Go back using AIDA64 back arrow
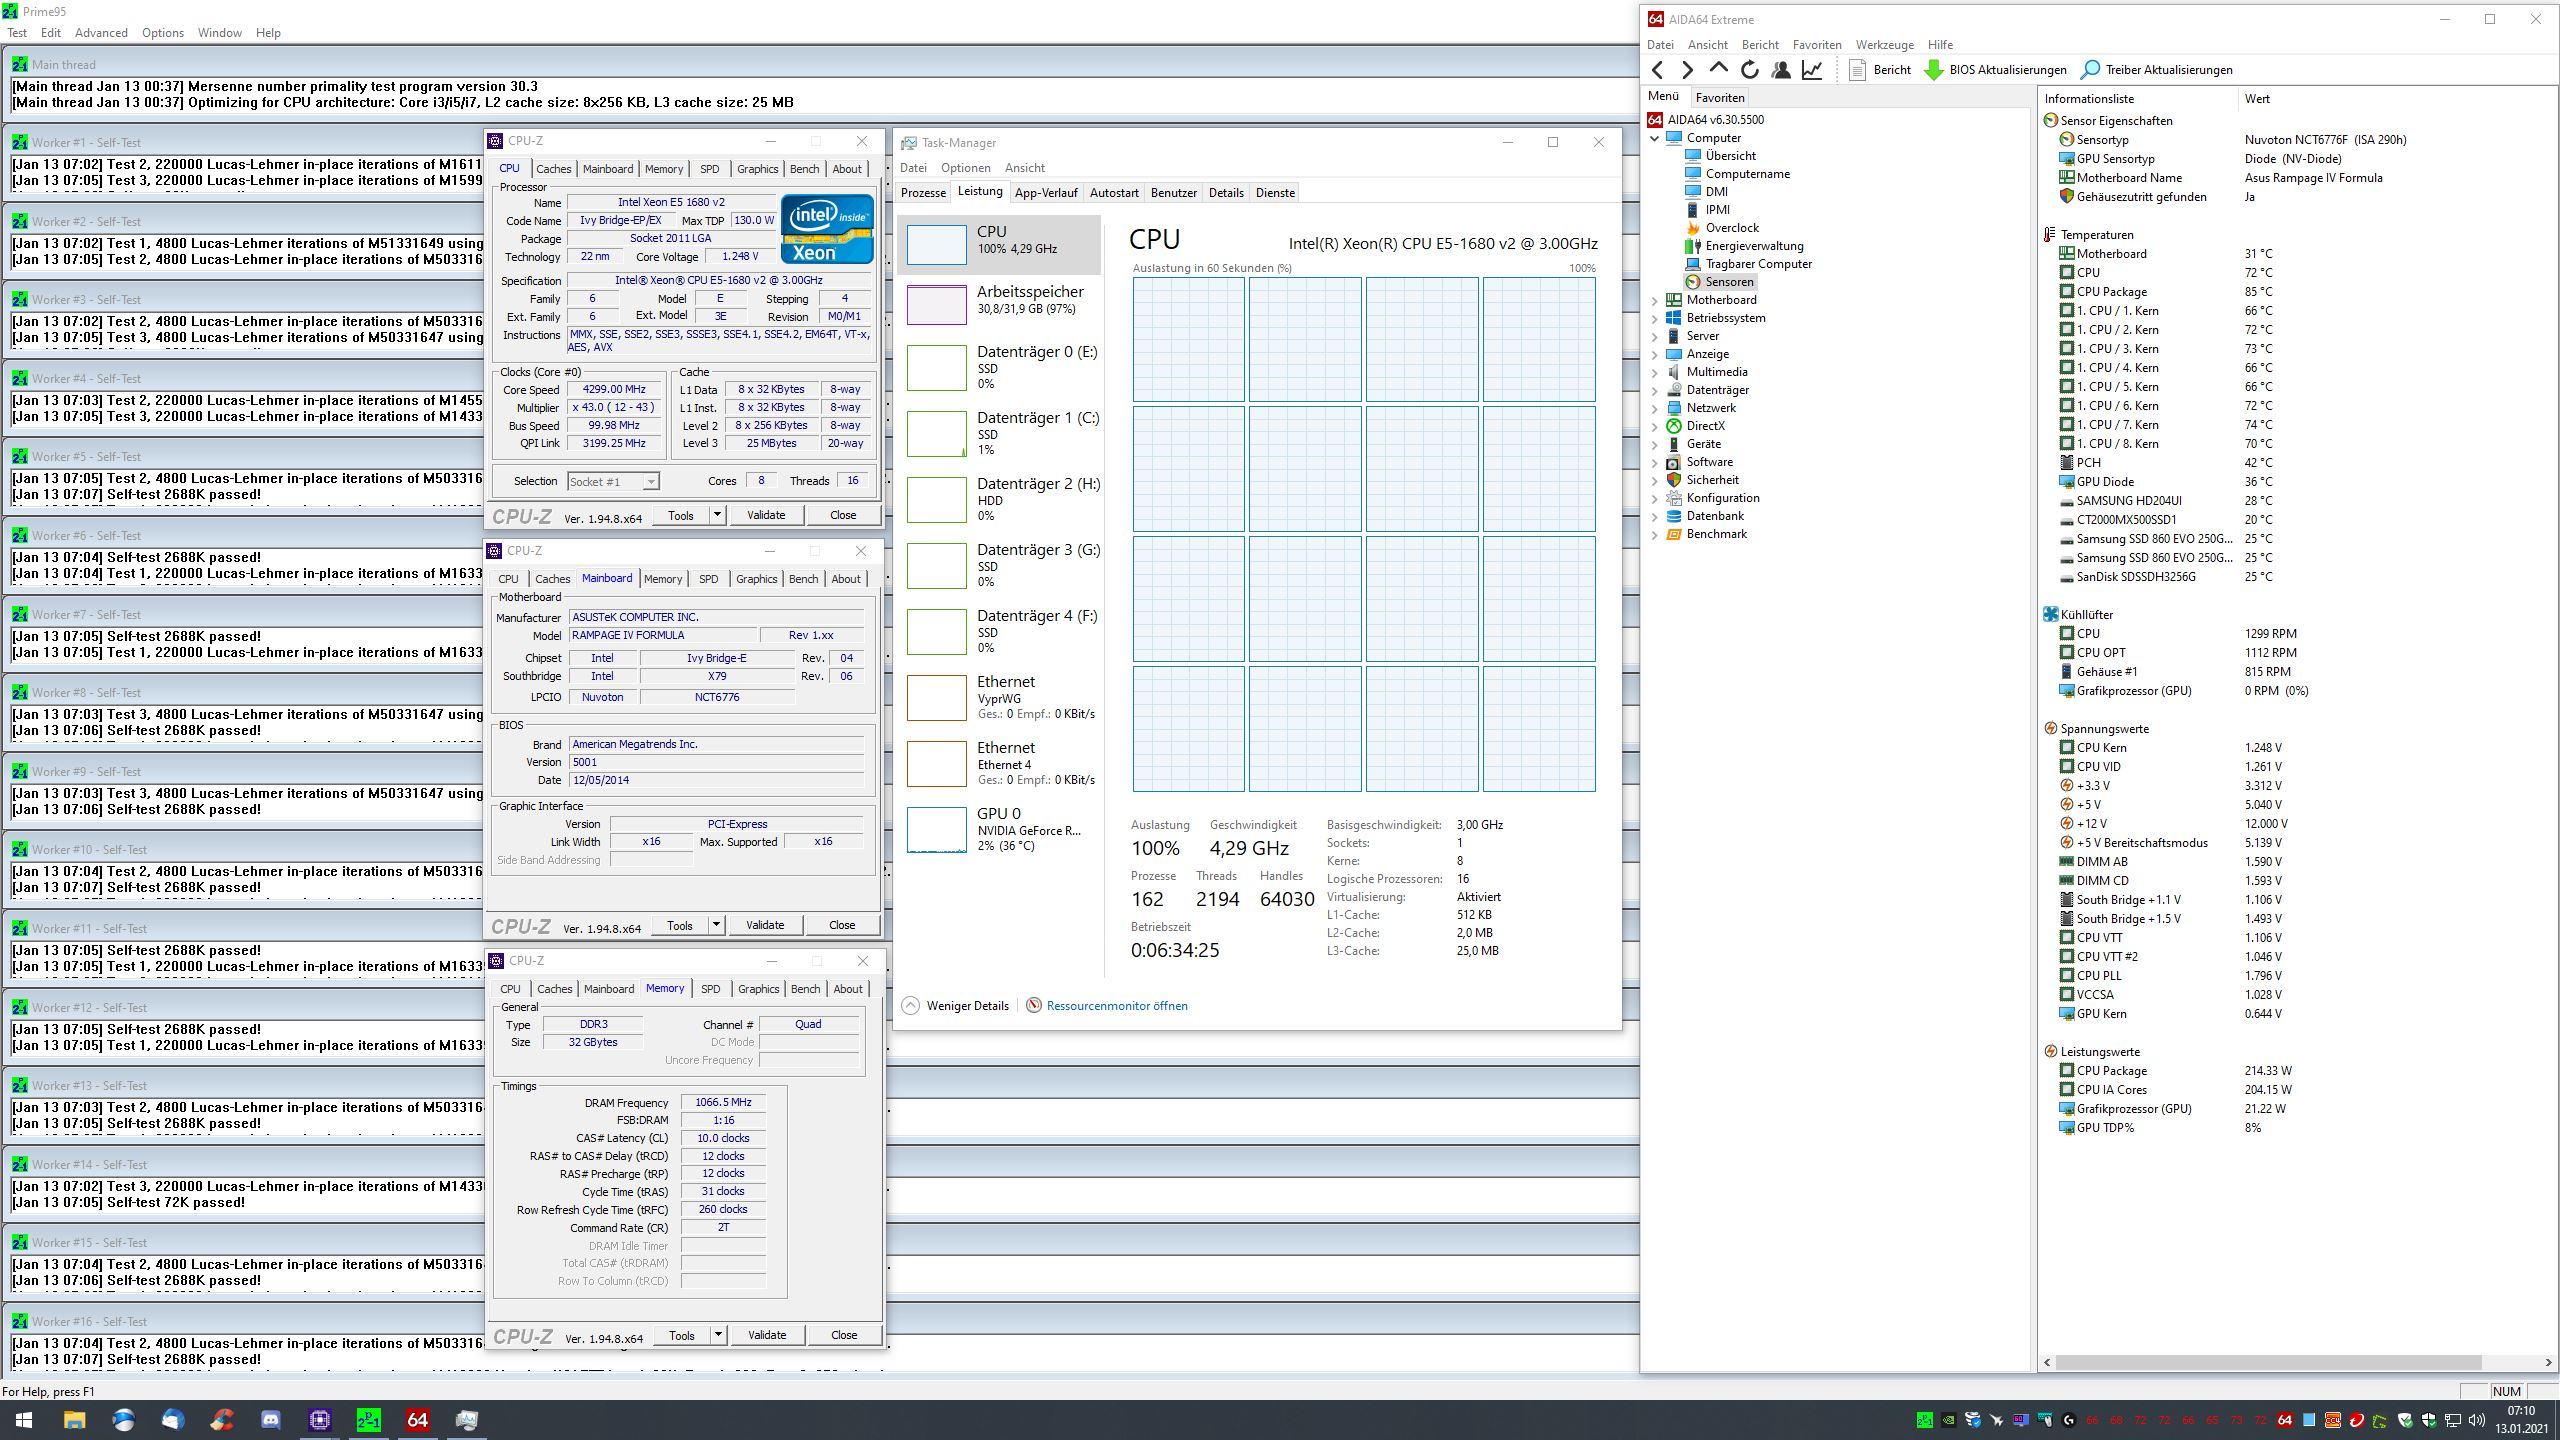Image resolution: width=2560 pixels, height=1440 pixels. (1658, 69)
